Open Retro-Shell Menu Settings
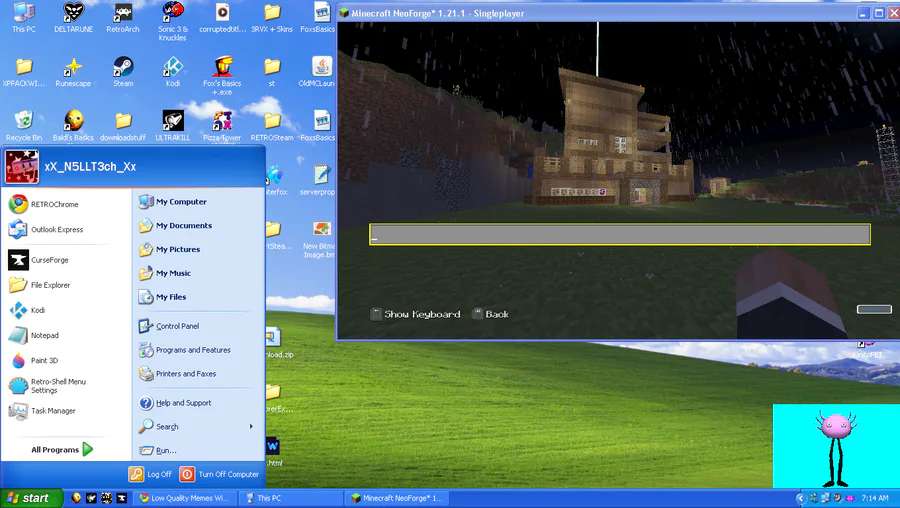Viewport: 900px width, 508px height. (x=47, y=386)
